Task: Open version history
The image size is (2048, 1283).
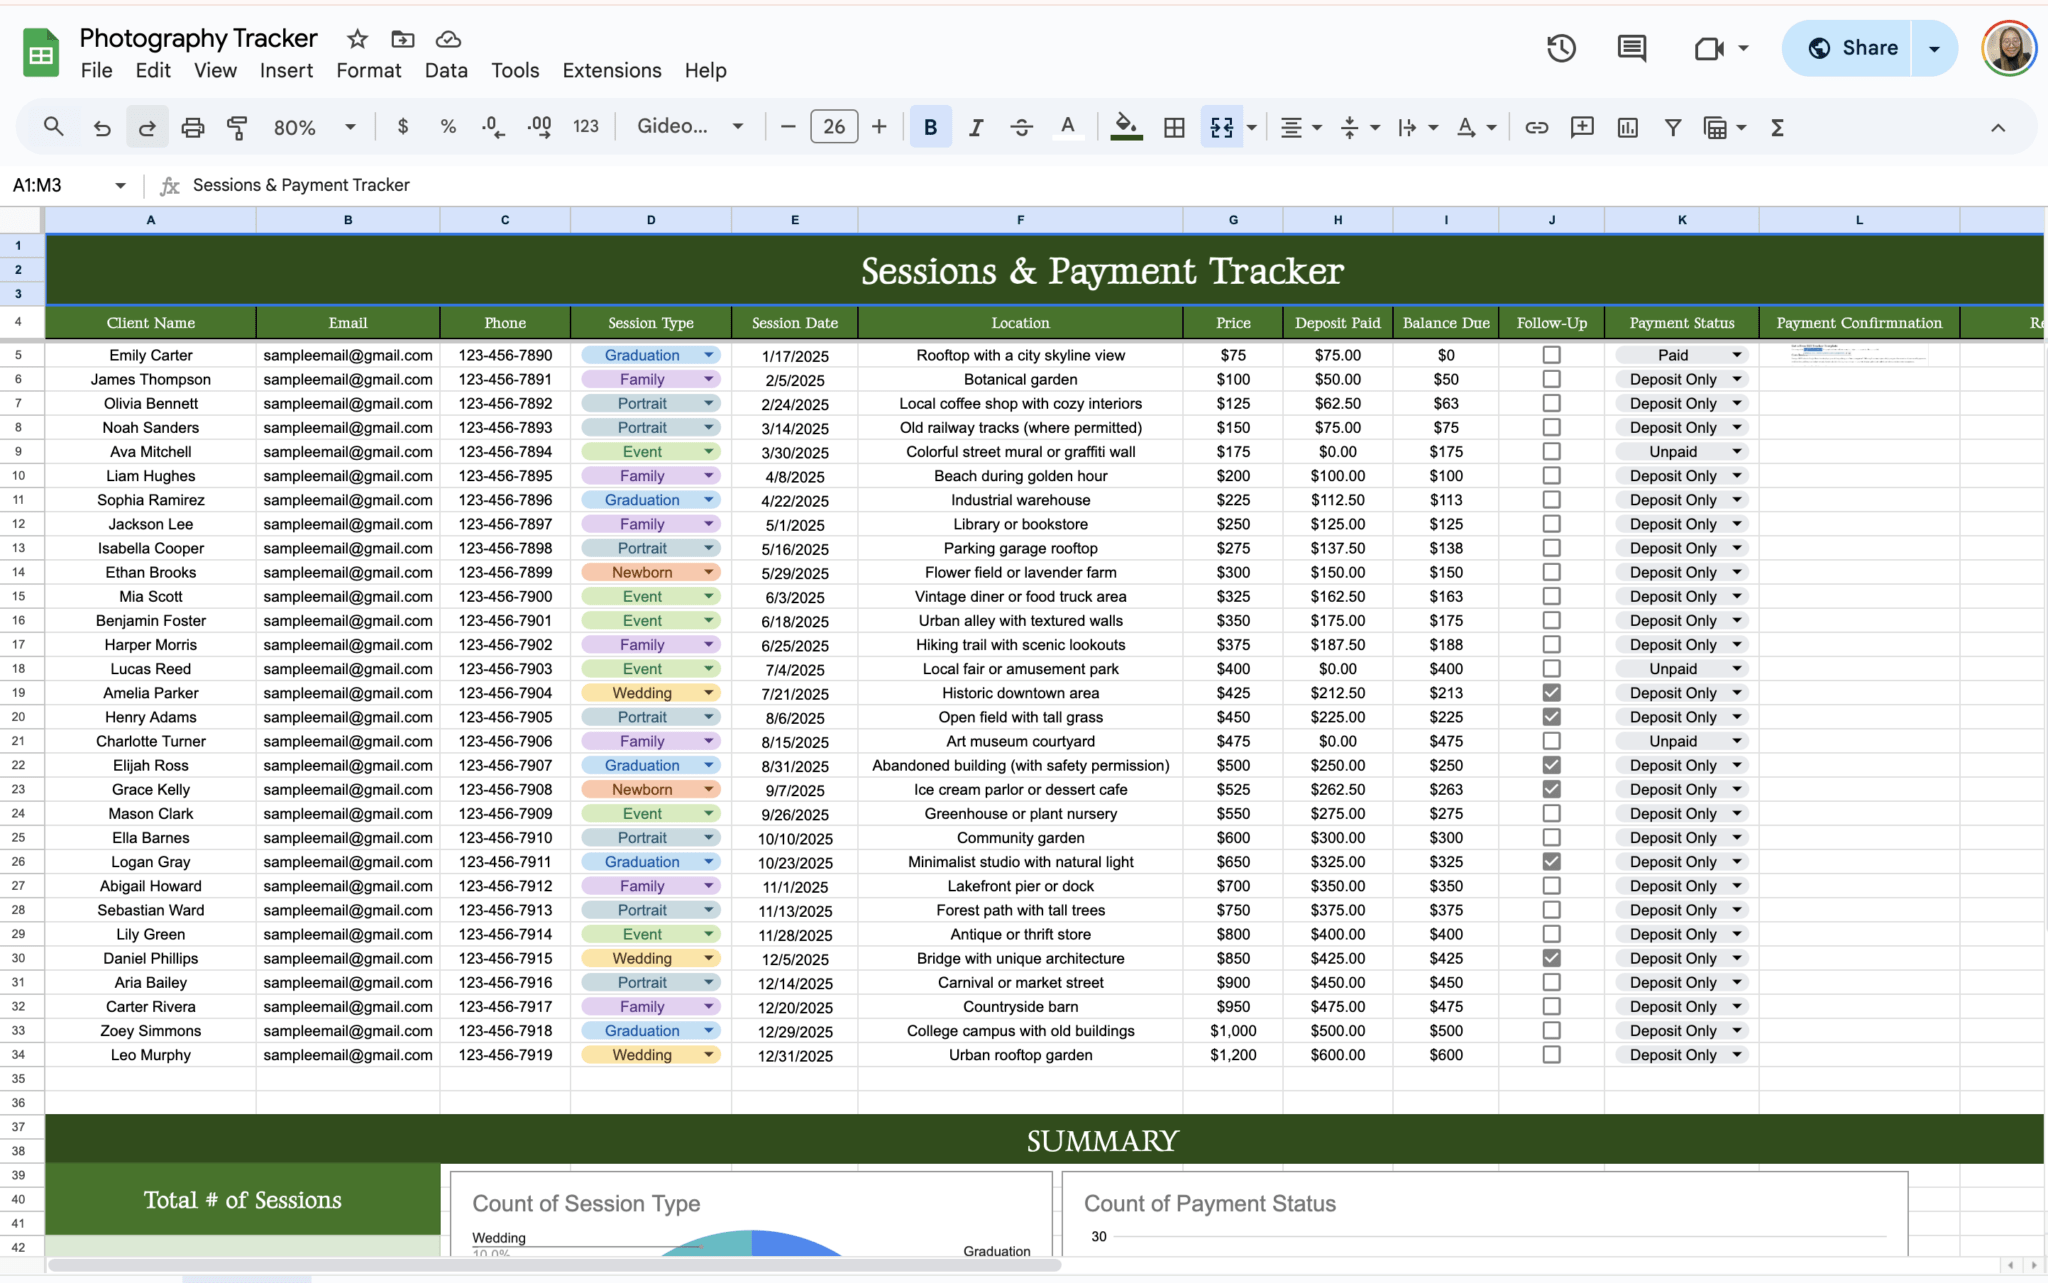Action: click(1561, 47)
